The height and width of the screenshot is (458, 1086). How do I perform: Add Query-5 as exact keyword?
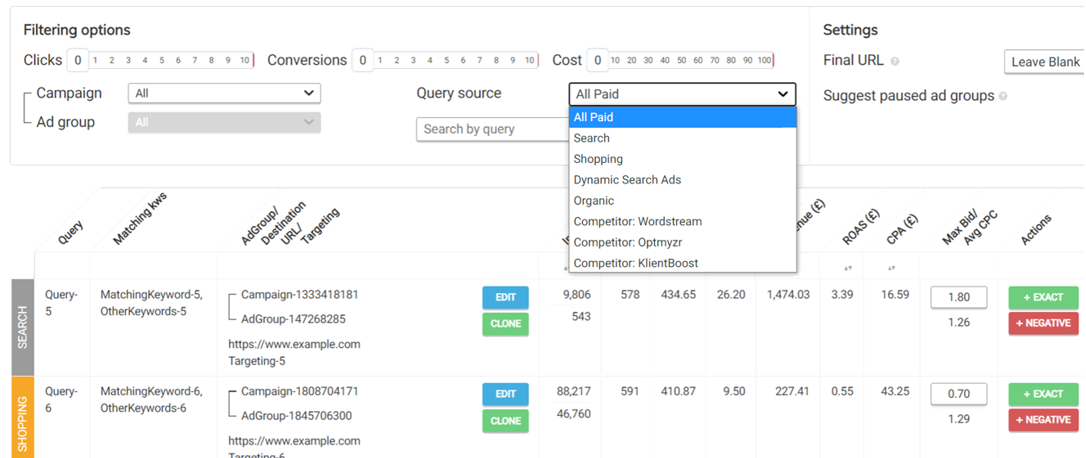click(x=1043, y=297)
